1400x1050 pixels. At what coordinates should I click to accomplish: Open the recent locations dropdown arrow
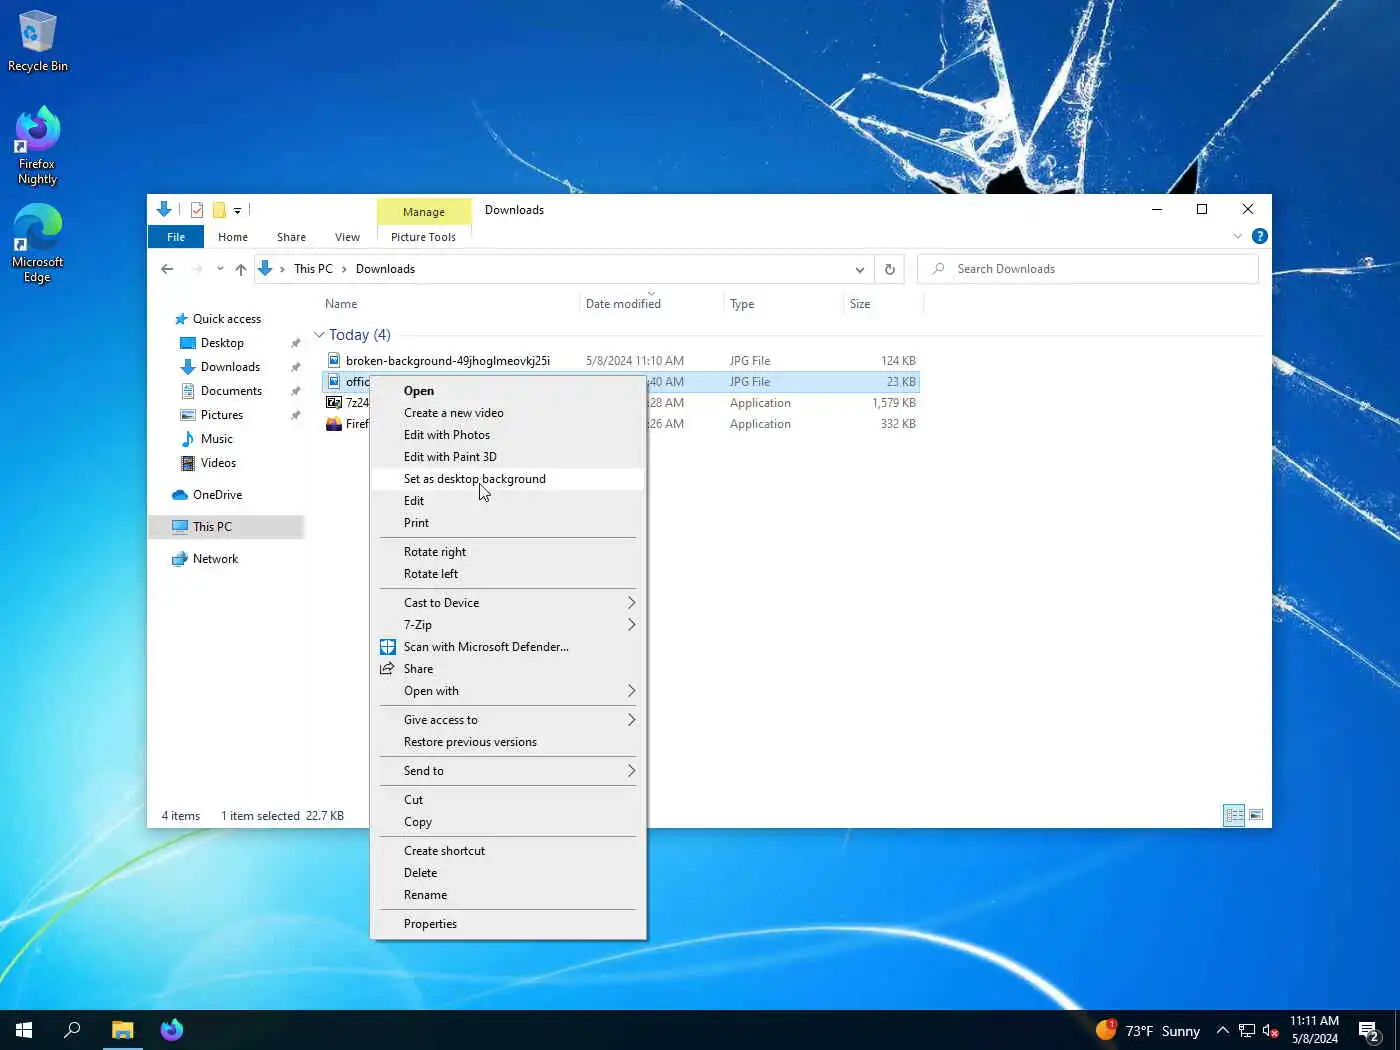pos(220,269)
